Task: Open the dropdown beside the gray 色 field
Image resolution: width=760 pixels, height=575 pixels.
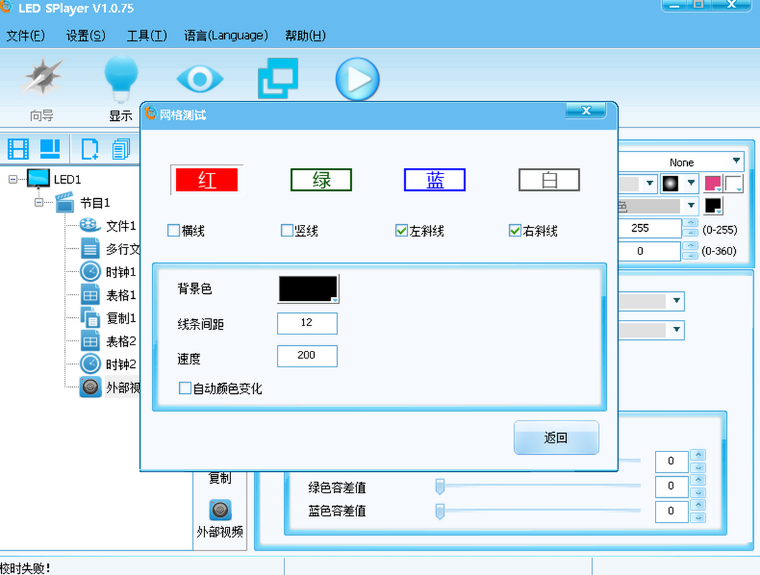Action: [692, 206]
